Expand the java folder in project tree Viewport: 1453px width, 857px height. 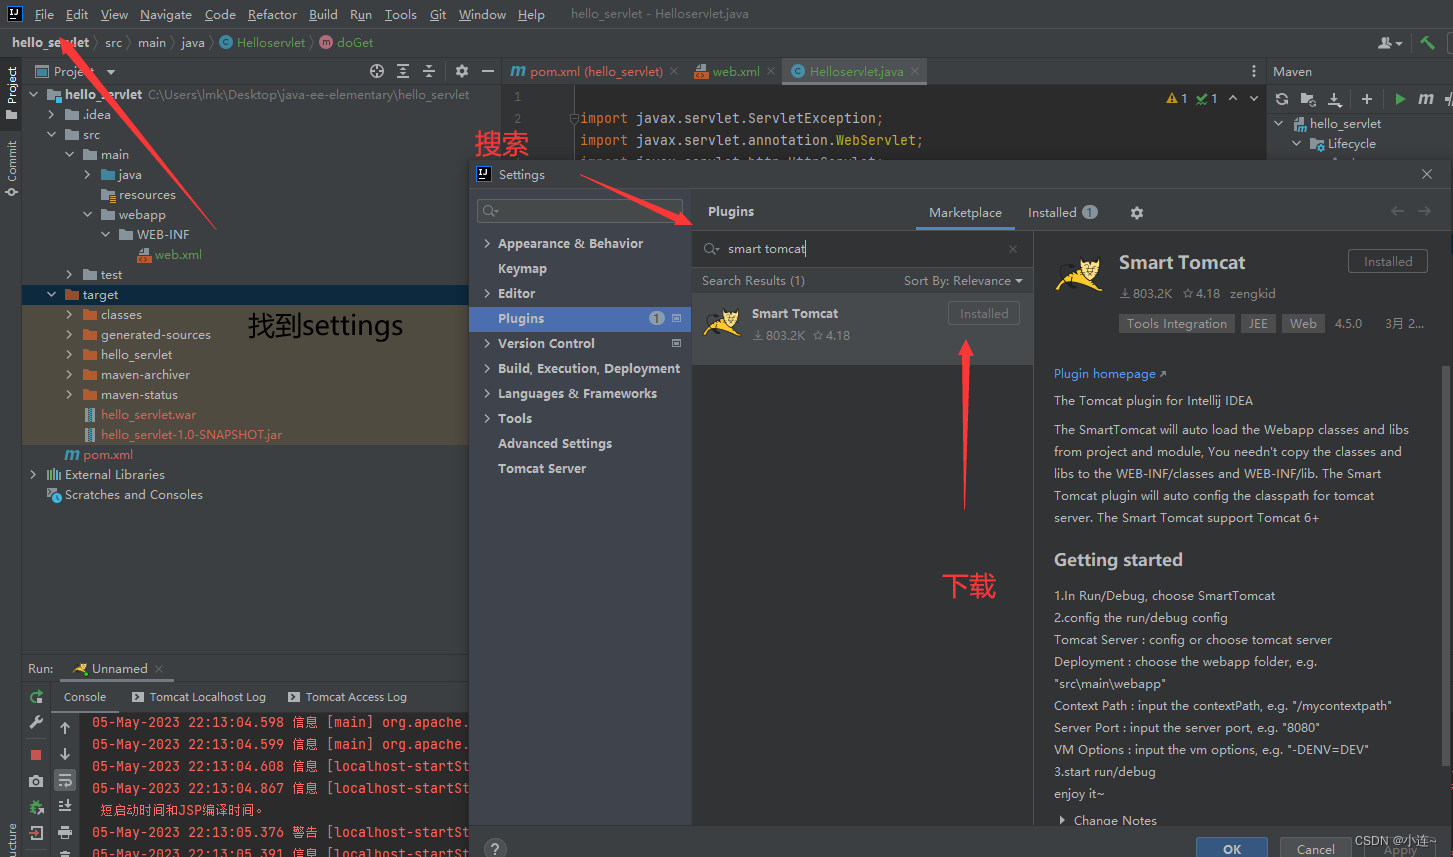click(x=88, y=175)
